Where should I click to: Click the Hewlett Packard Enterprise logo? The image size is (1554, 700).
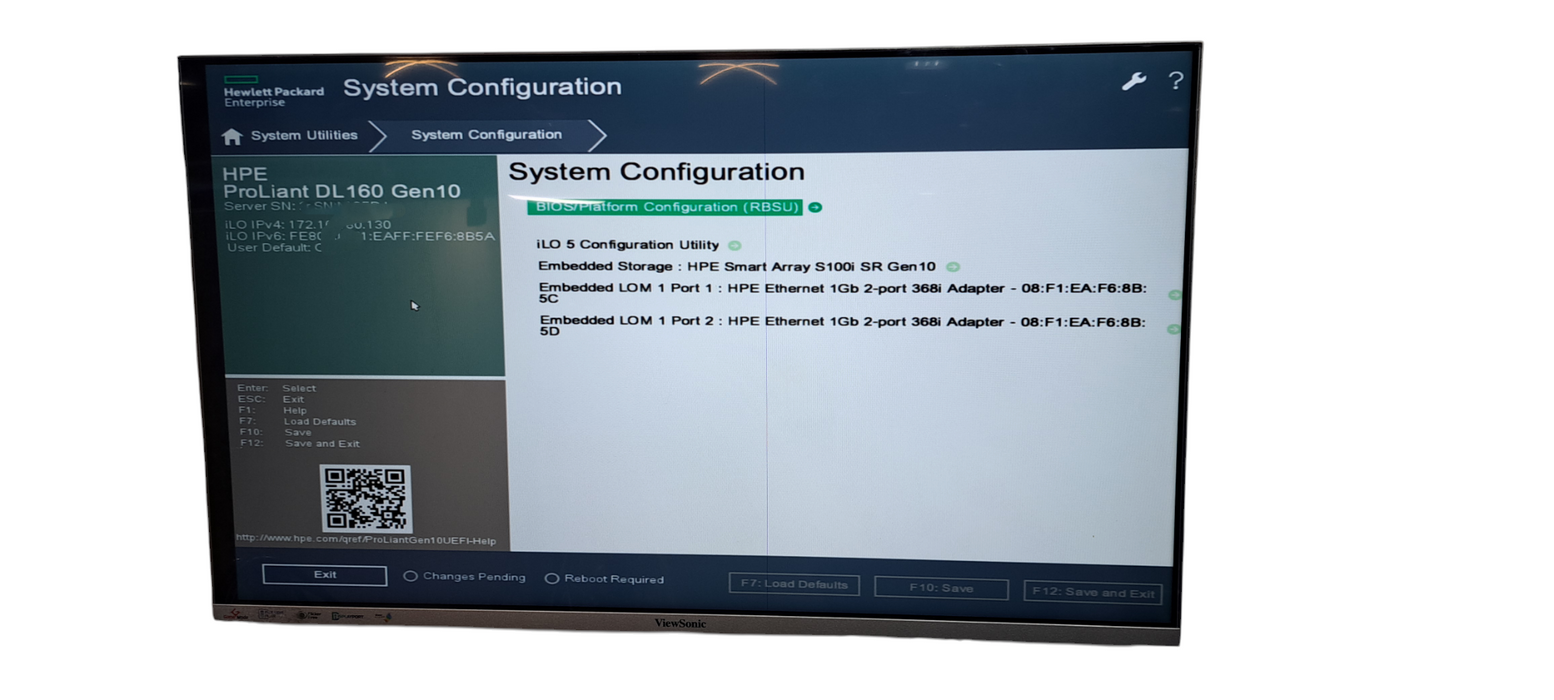pos(273,91)
